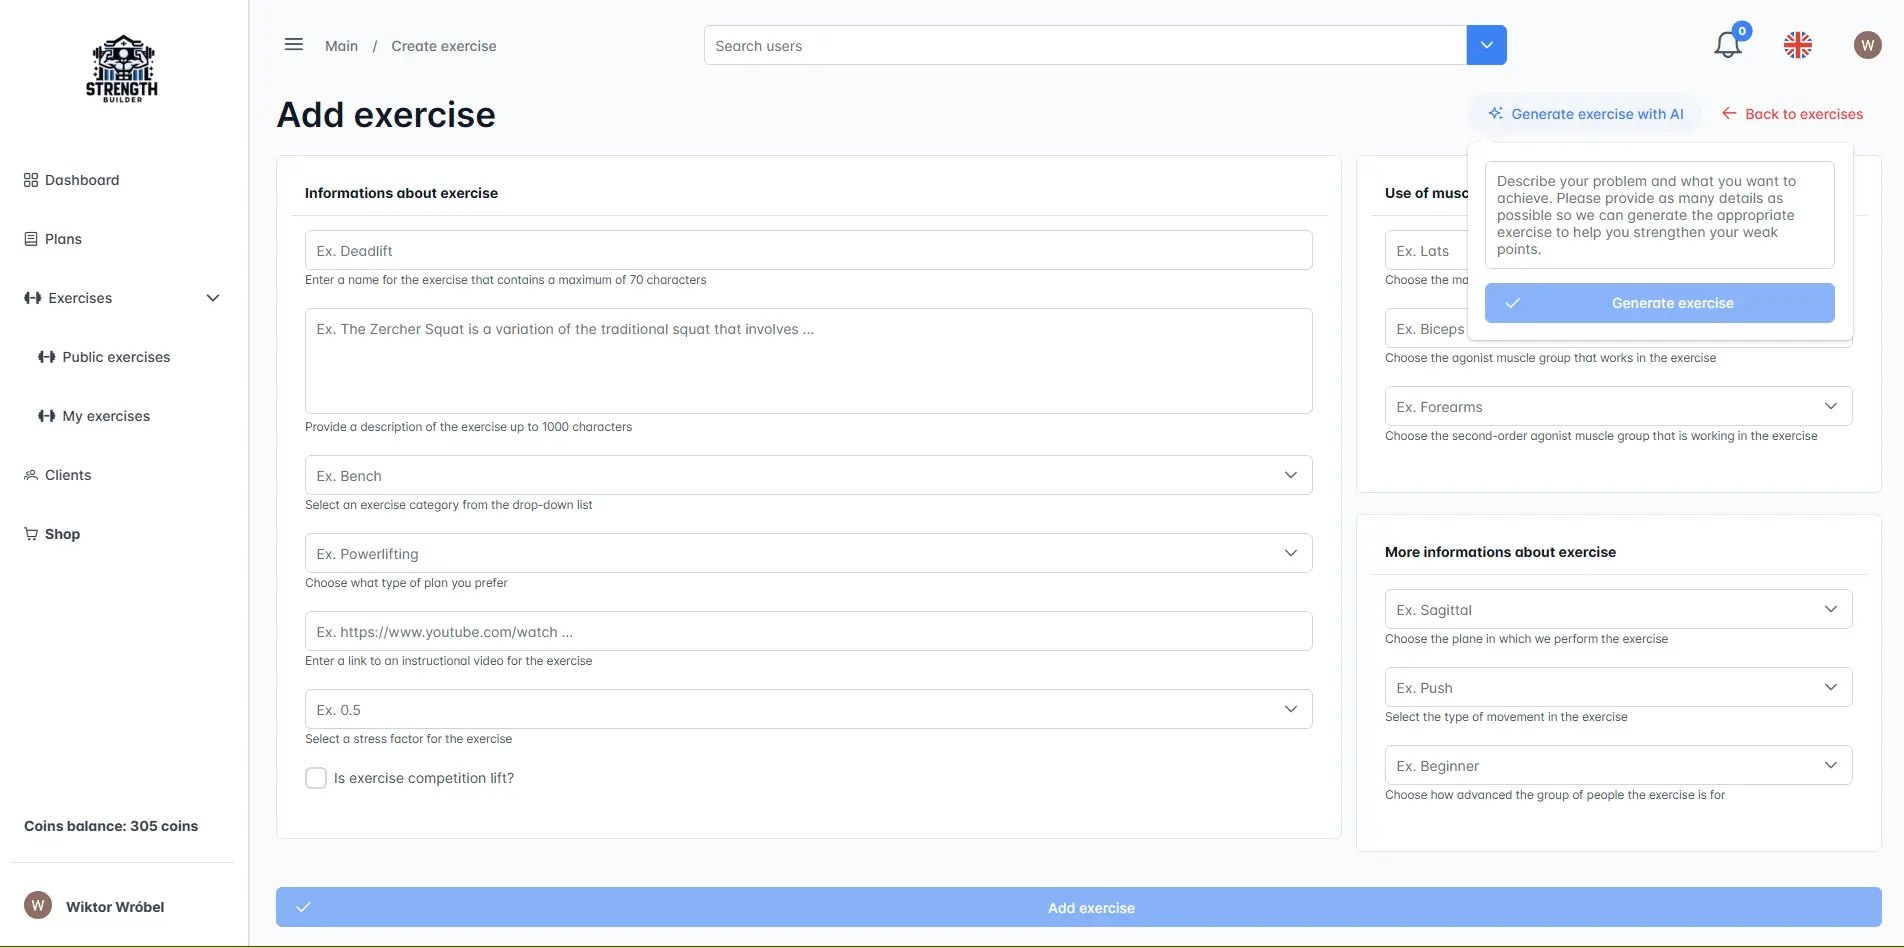Click the Dashboard grid icon
Screen dimensions: 1904x948
click(x=31, y=180)
